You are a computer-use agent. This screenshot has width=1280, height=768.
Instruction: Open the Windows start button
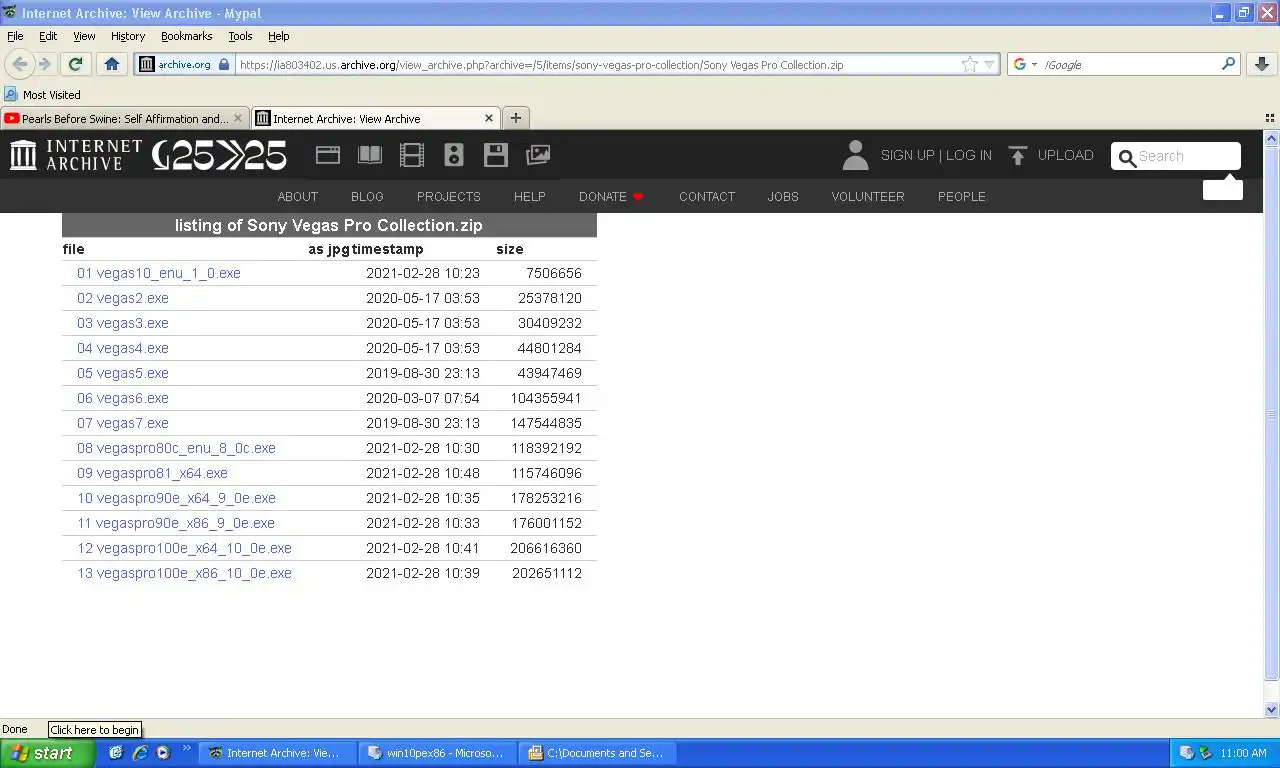[x=47, y=753]
